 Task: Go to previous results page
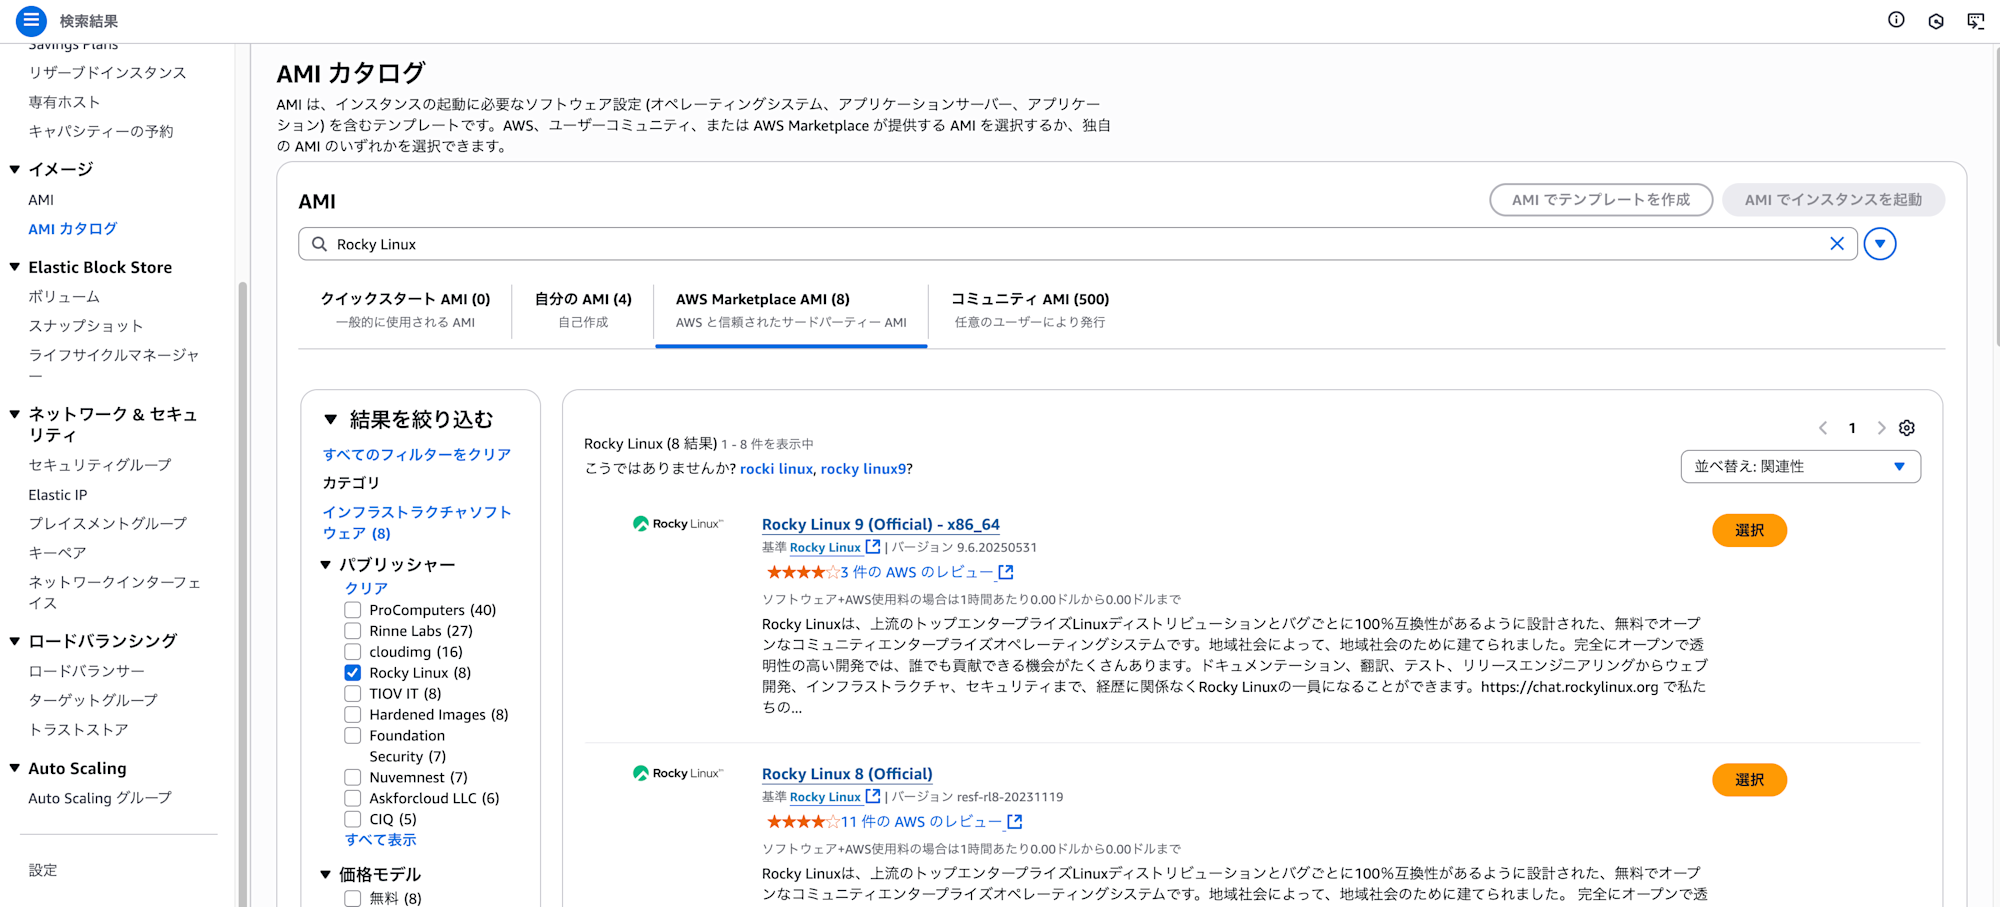1823,428
